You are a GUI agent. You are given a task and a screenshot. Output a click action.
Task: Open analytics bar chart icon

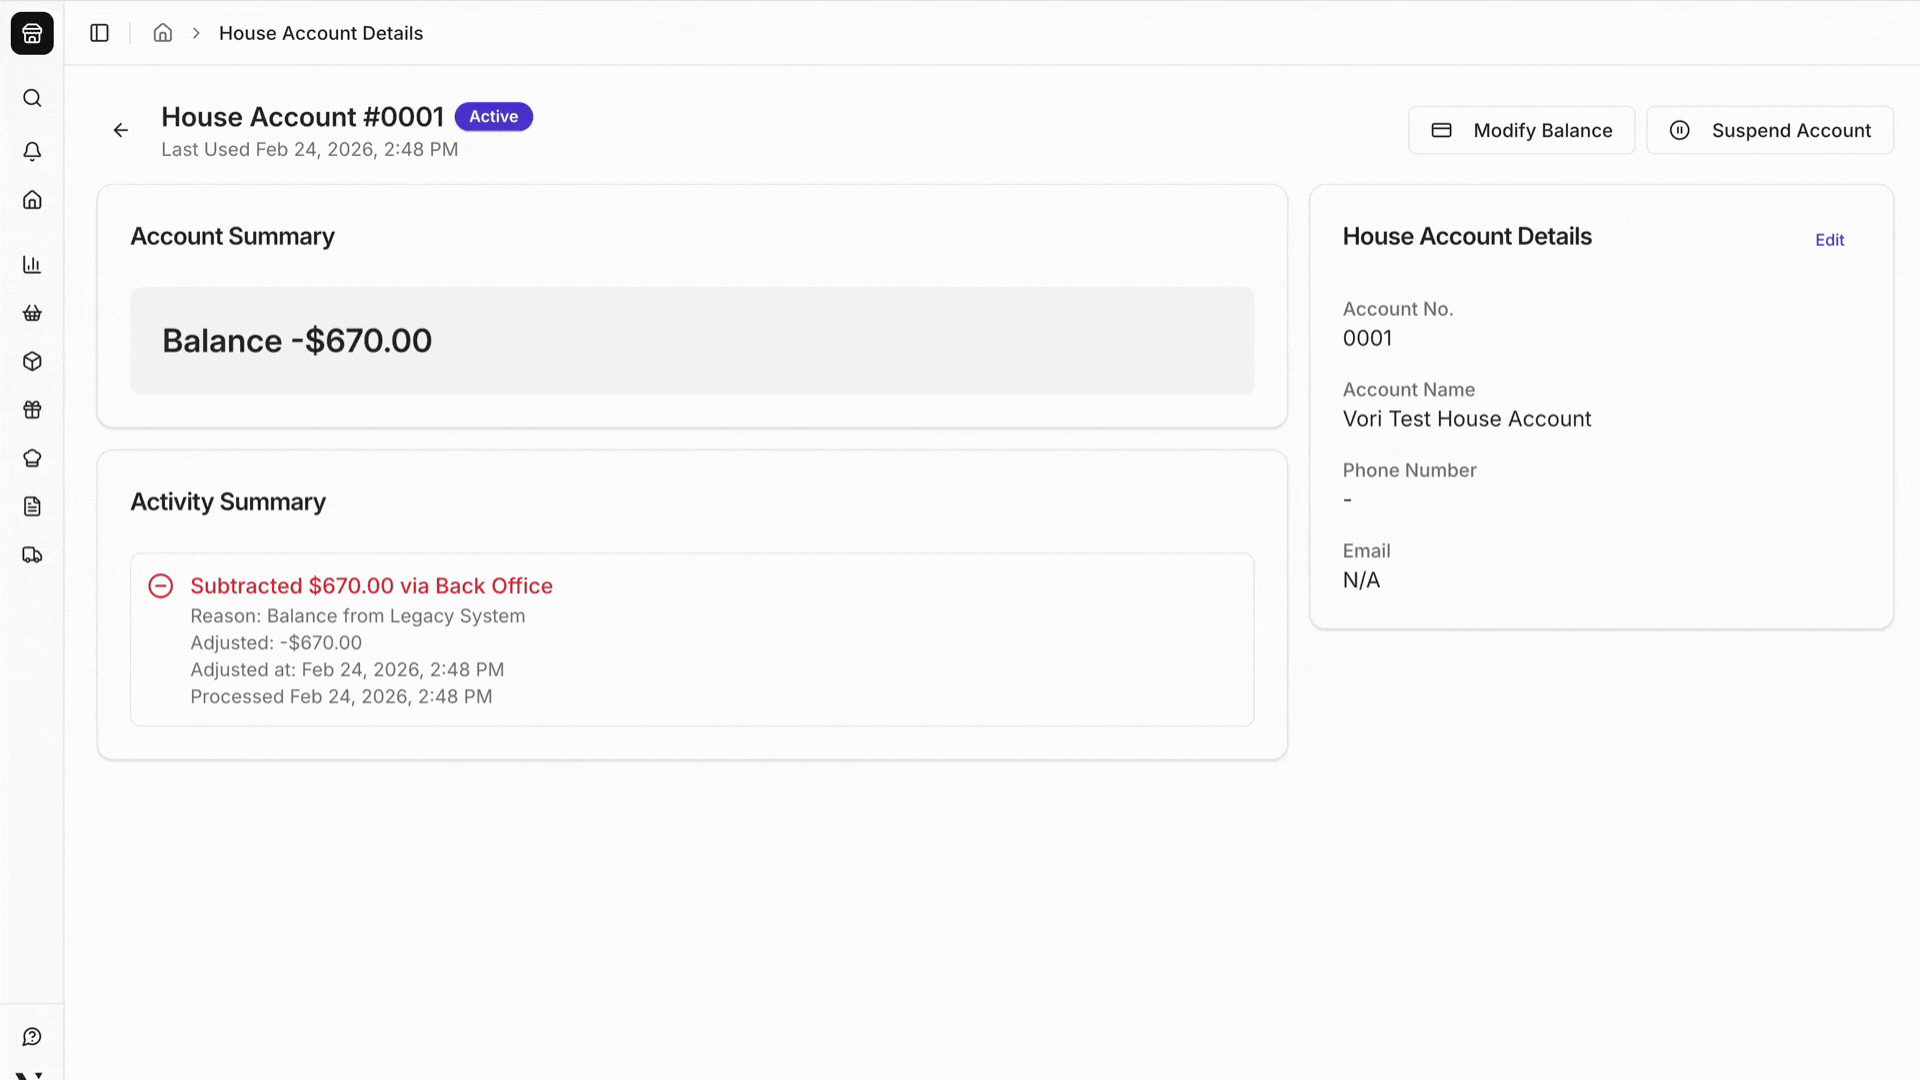32,265
